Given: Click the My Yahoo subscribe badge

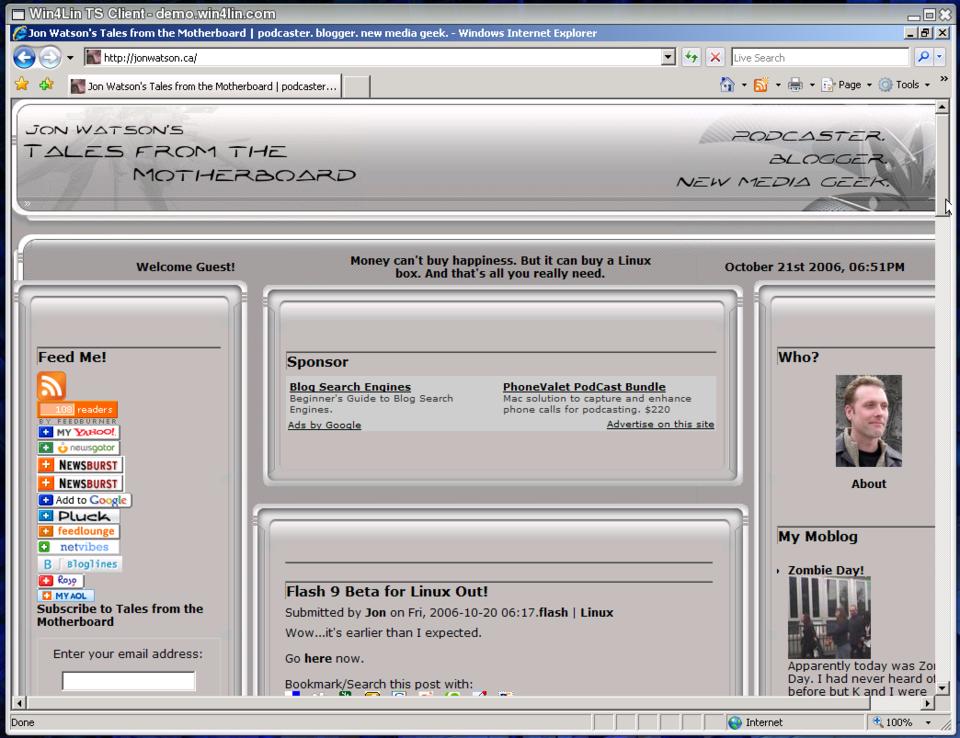Looking at the screenshot, I should [x=79, y=432].
